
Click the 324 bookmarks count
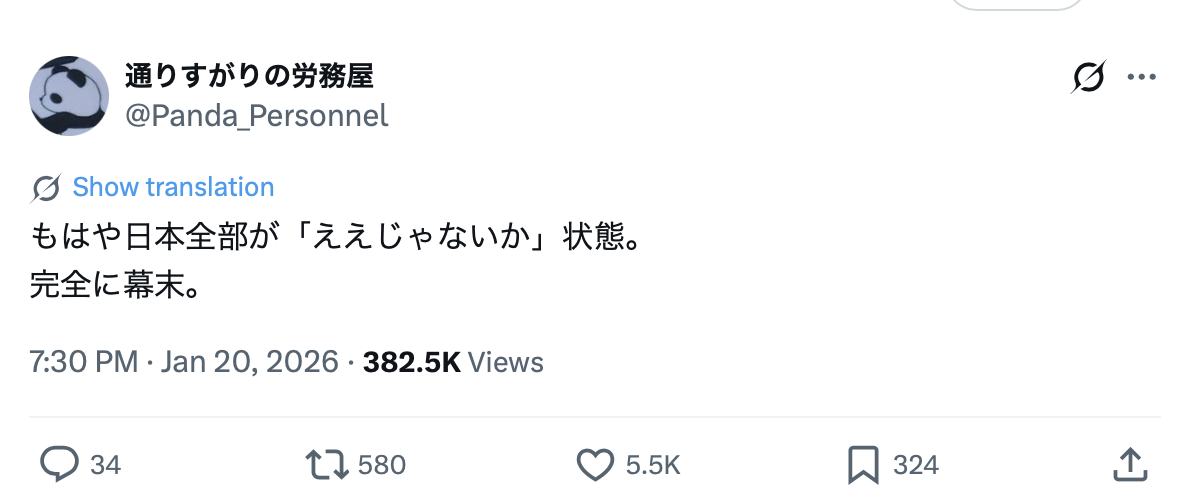tap(915, 464)
